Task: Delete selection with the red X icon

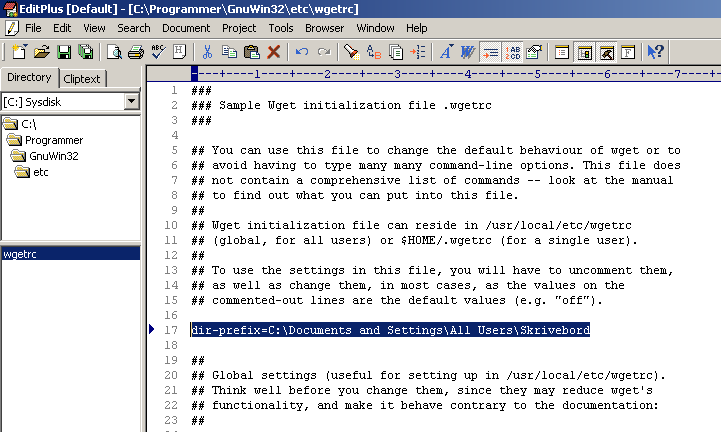Action: (274, 52)
